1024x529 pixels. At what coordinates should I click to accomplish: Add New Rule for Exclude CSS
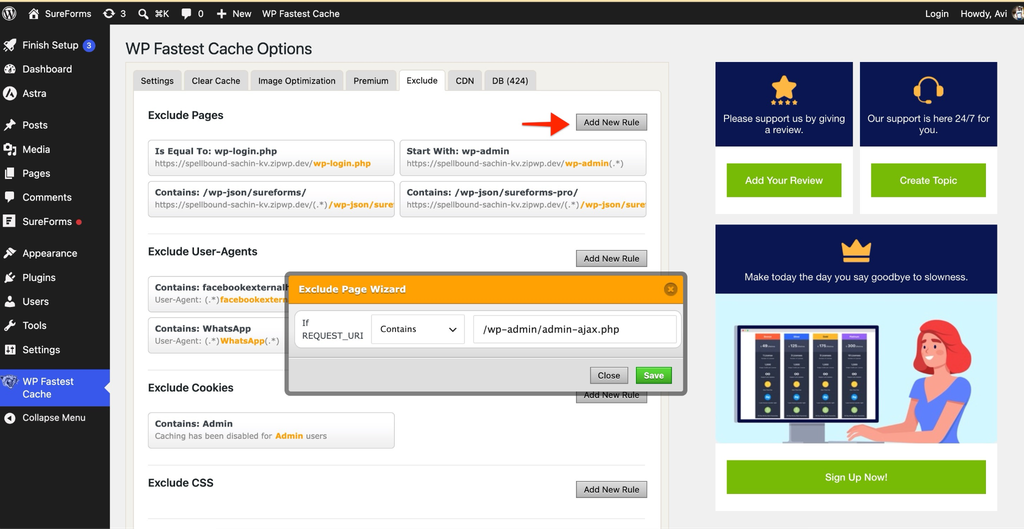tap(611, 490)
